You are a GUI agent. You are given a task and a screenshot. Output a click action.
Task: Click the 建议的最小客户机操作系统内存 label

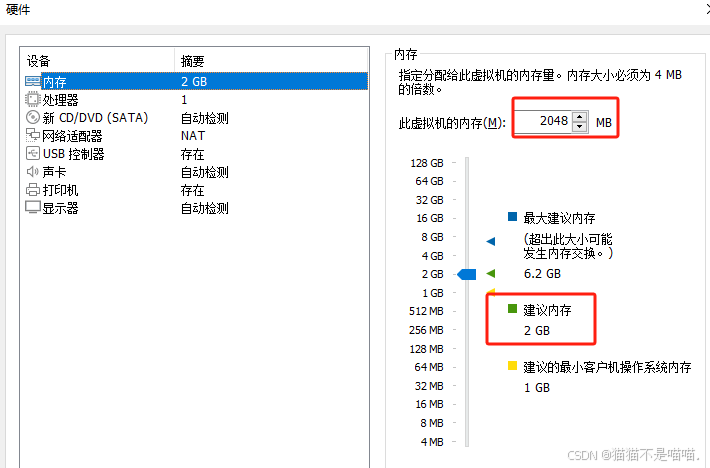pyautogui.click(x=607, y=367)
